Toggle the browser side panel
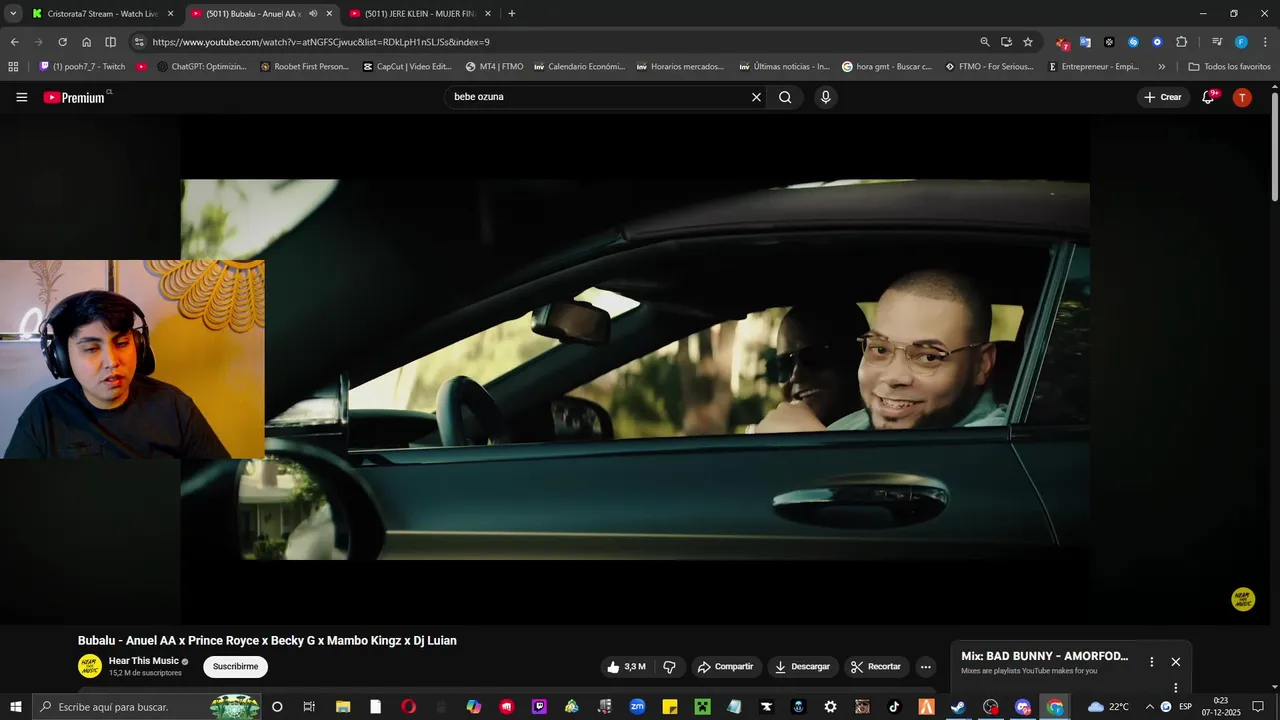Screen dimensions: 1280x720 (x=110, y=42)
